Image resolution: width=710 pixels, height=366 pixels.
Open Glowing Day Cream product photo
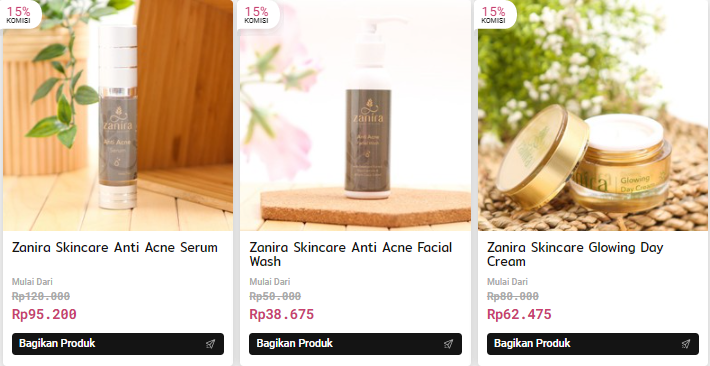(593, 116)
